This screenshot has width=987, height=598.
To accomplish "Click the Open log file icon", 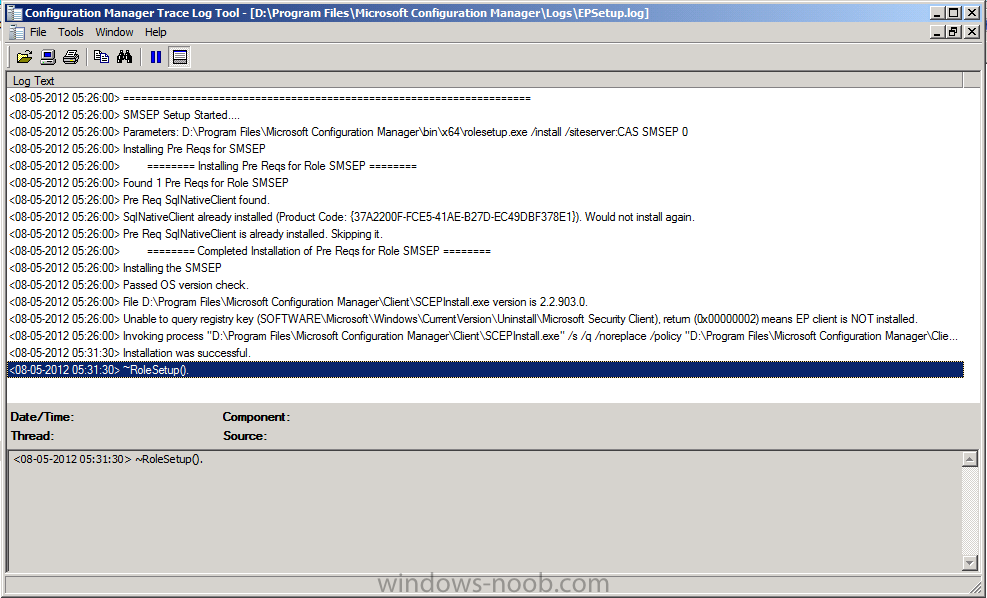I will point(24,57).
